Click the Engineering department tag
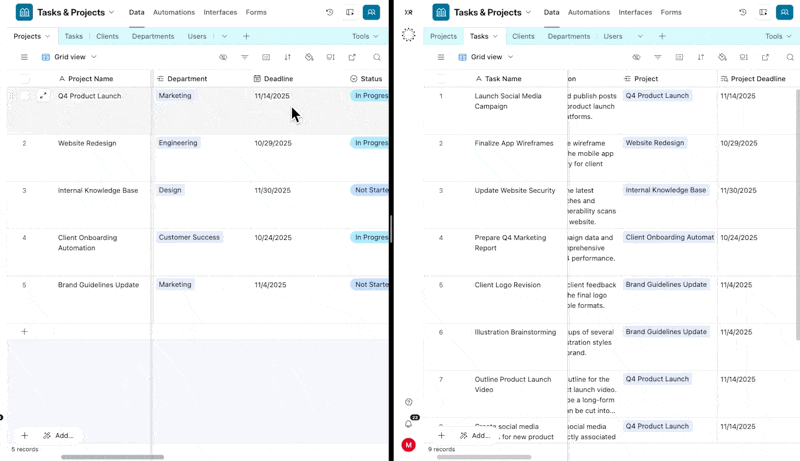The height and width of the screenshot is (461, 800). point(178,143)
